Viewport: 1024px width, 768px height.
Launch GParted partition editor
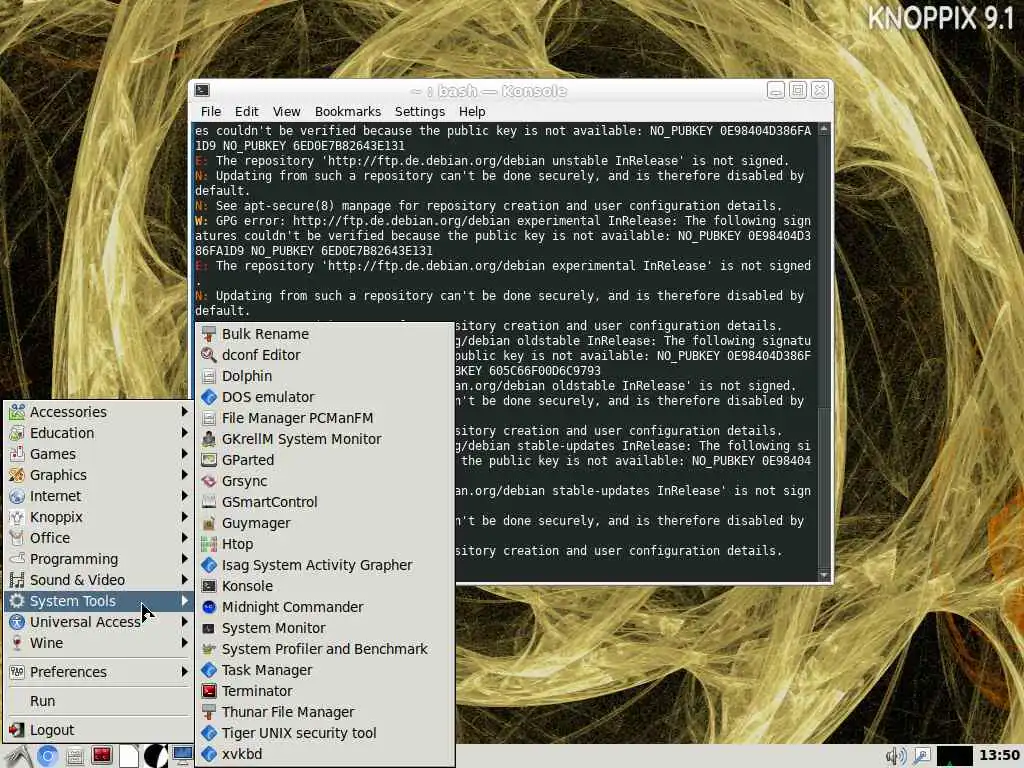click(325, 460)
